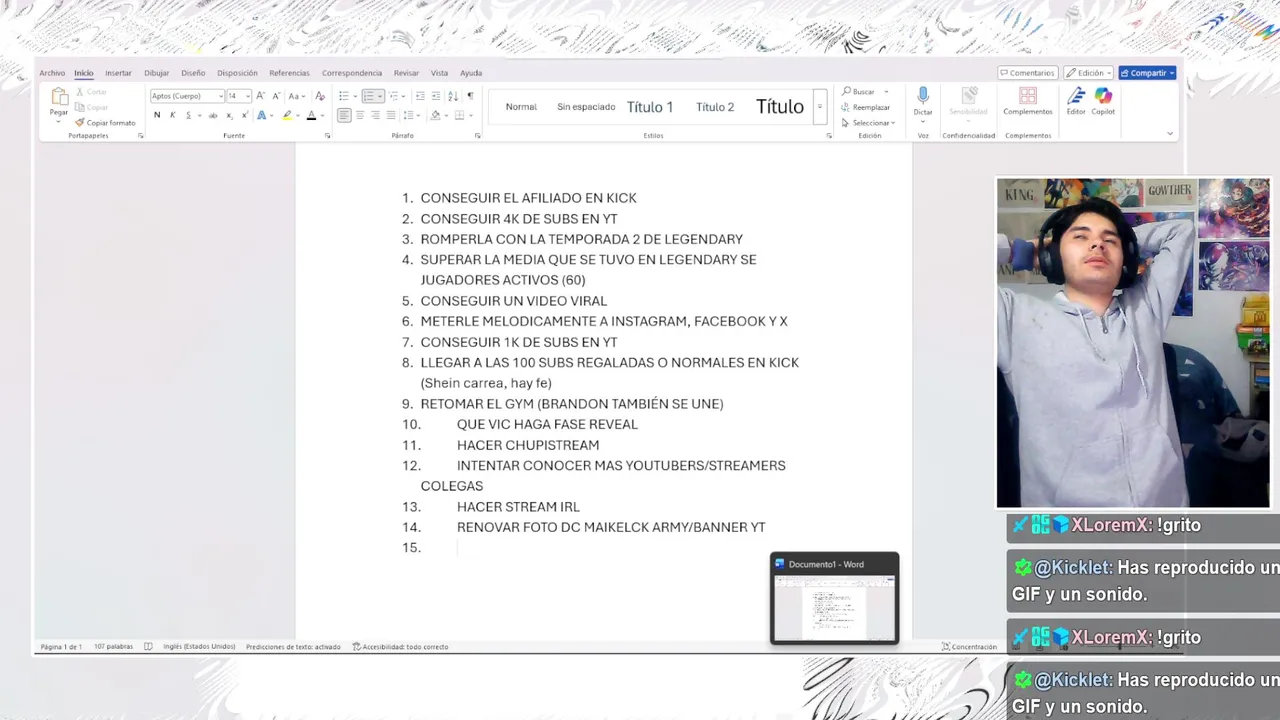This screenshot has height=720, width=1280.
Task: Open Edición mode dropdown
Action: [1088, 73]
